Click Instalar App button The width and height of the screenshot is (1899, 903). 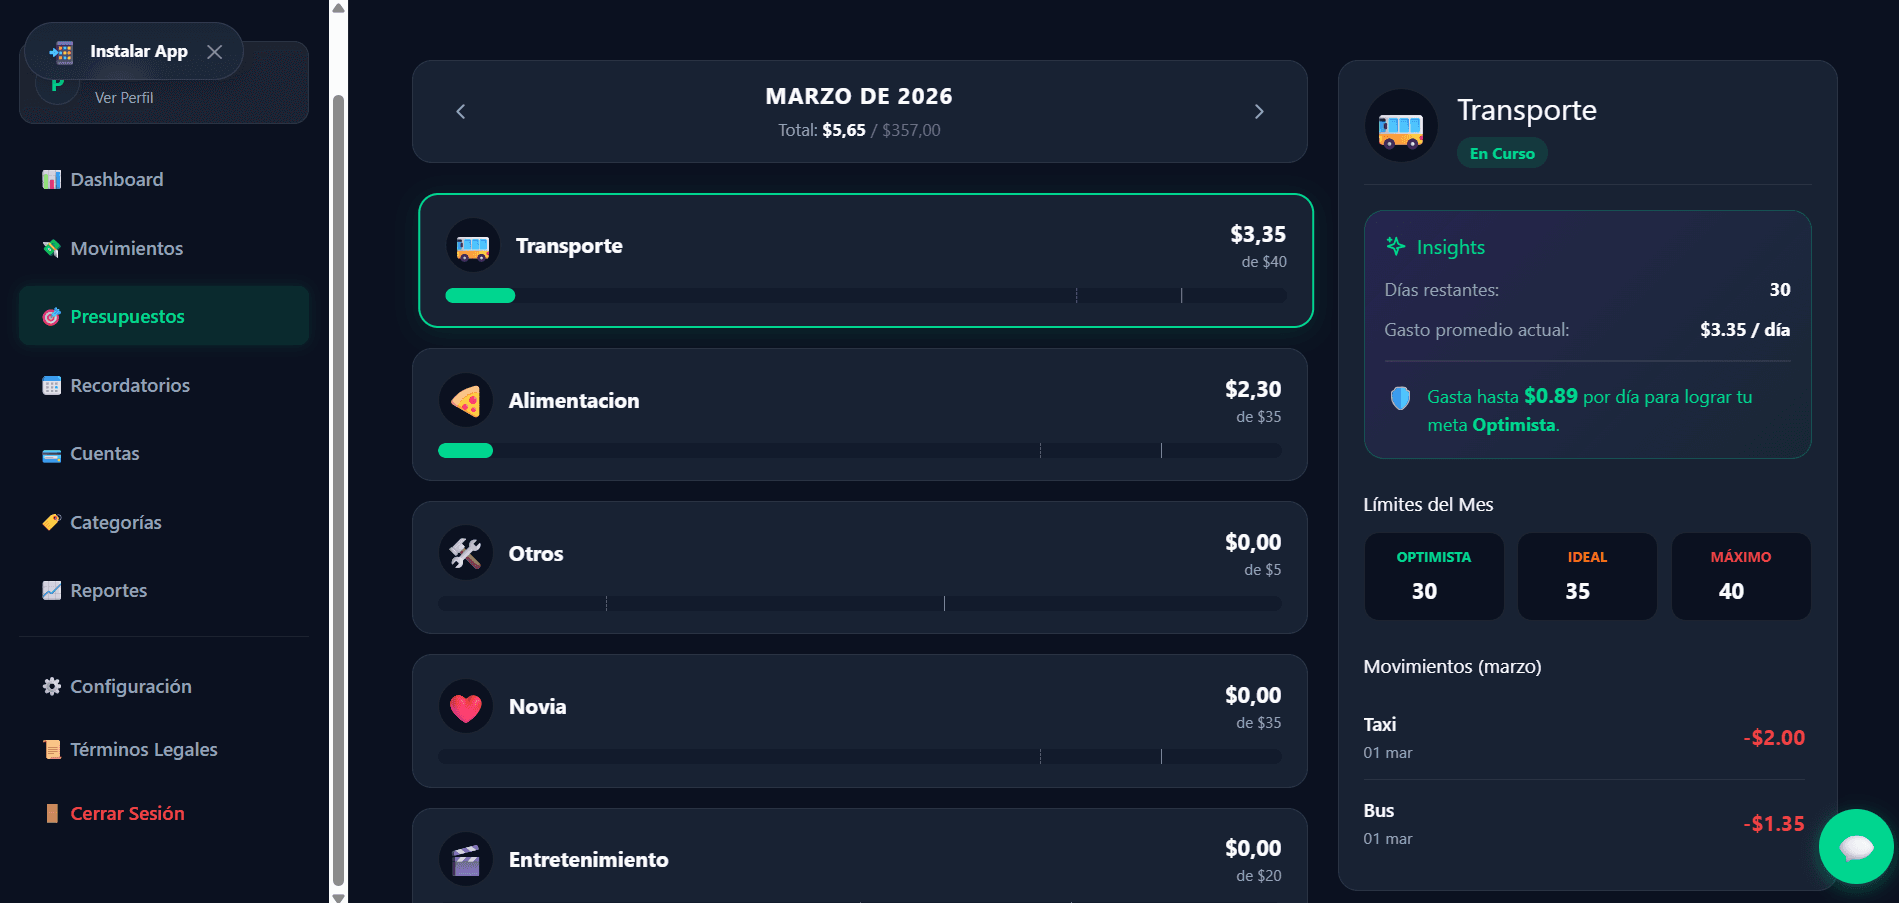click(x=139, y=51)
